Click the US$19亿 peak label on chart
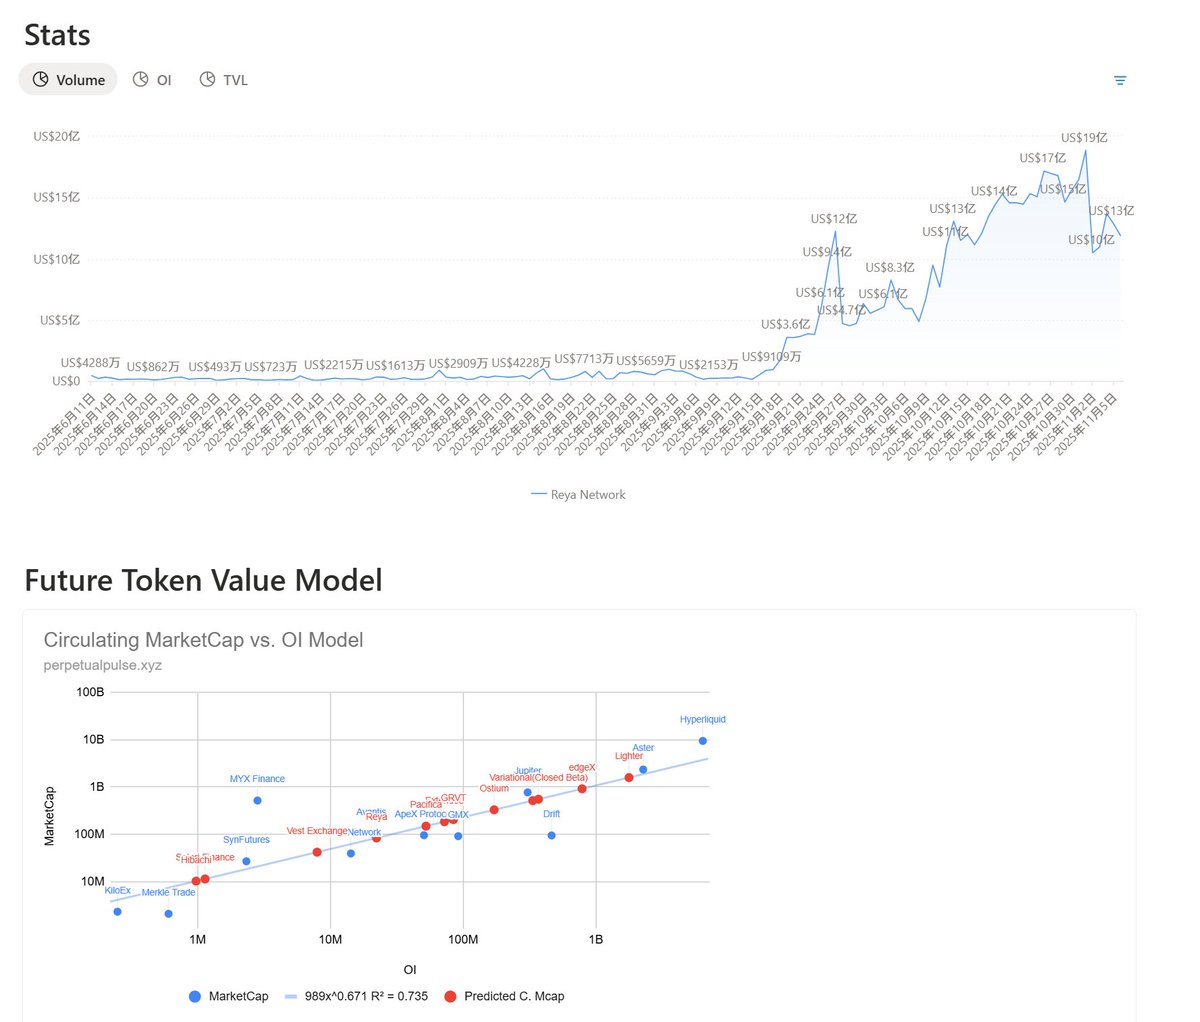 tap(1084, 138)
